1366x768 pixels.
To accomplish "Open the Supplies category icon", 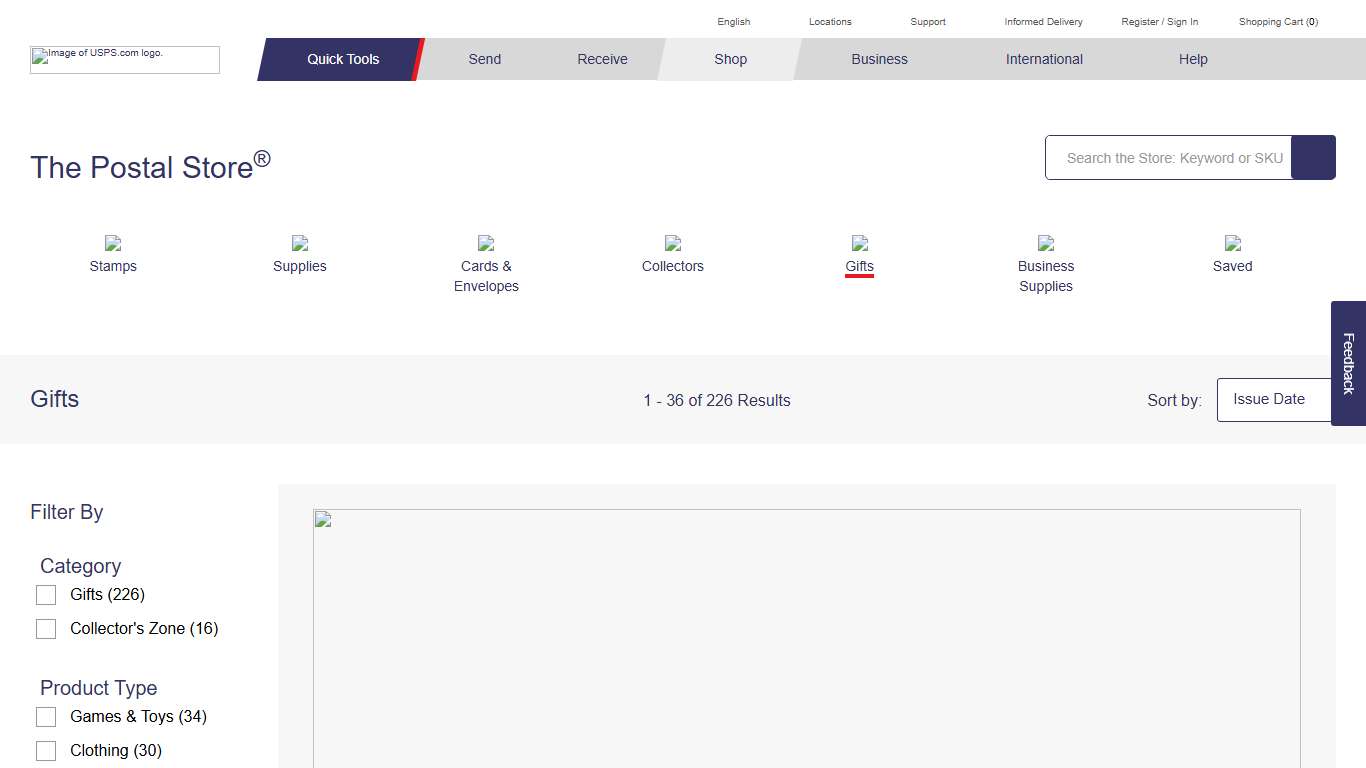I will [300, 243].
